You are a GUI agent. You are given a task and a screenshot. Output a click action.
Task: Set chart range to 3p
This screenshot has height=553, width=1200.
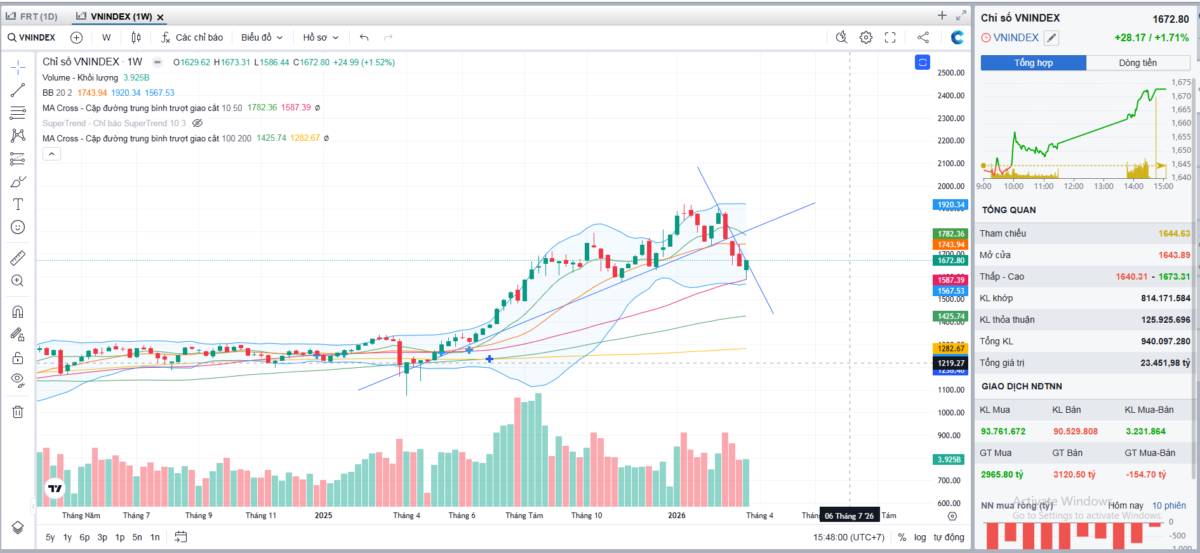[102, 537]
